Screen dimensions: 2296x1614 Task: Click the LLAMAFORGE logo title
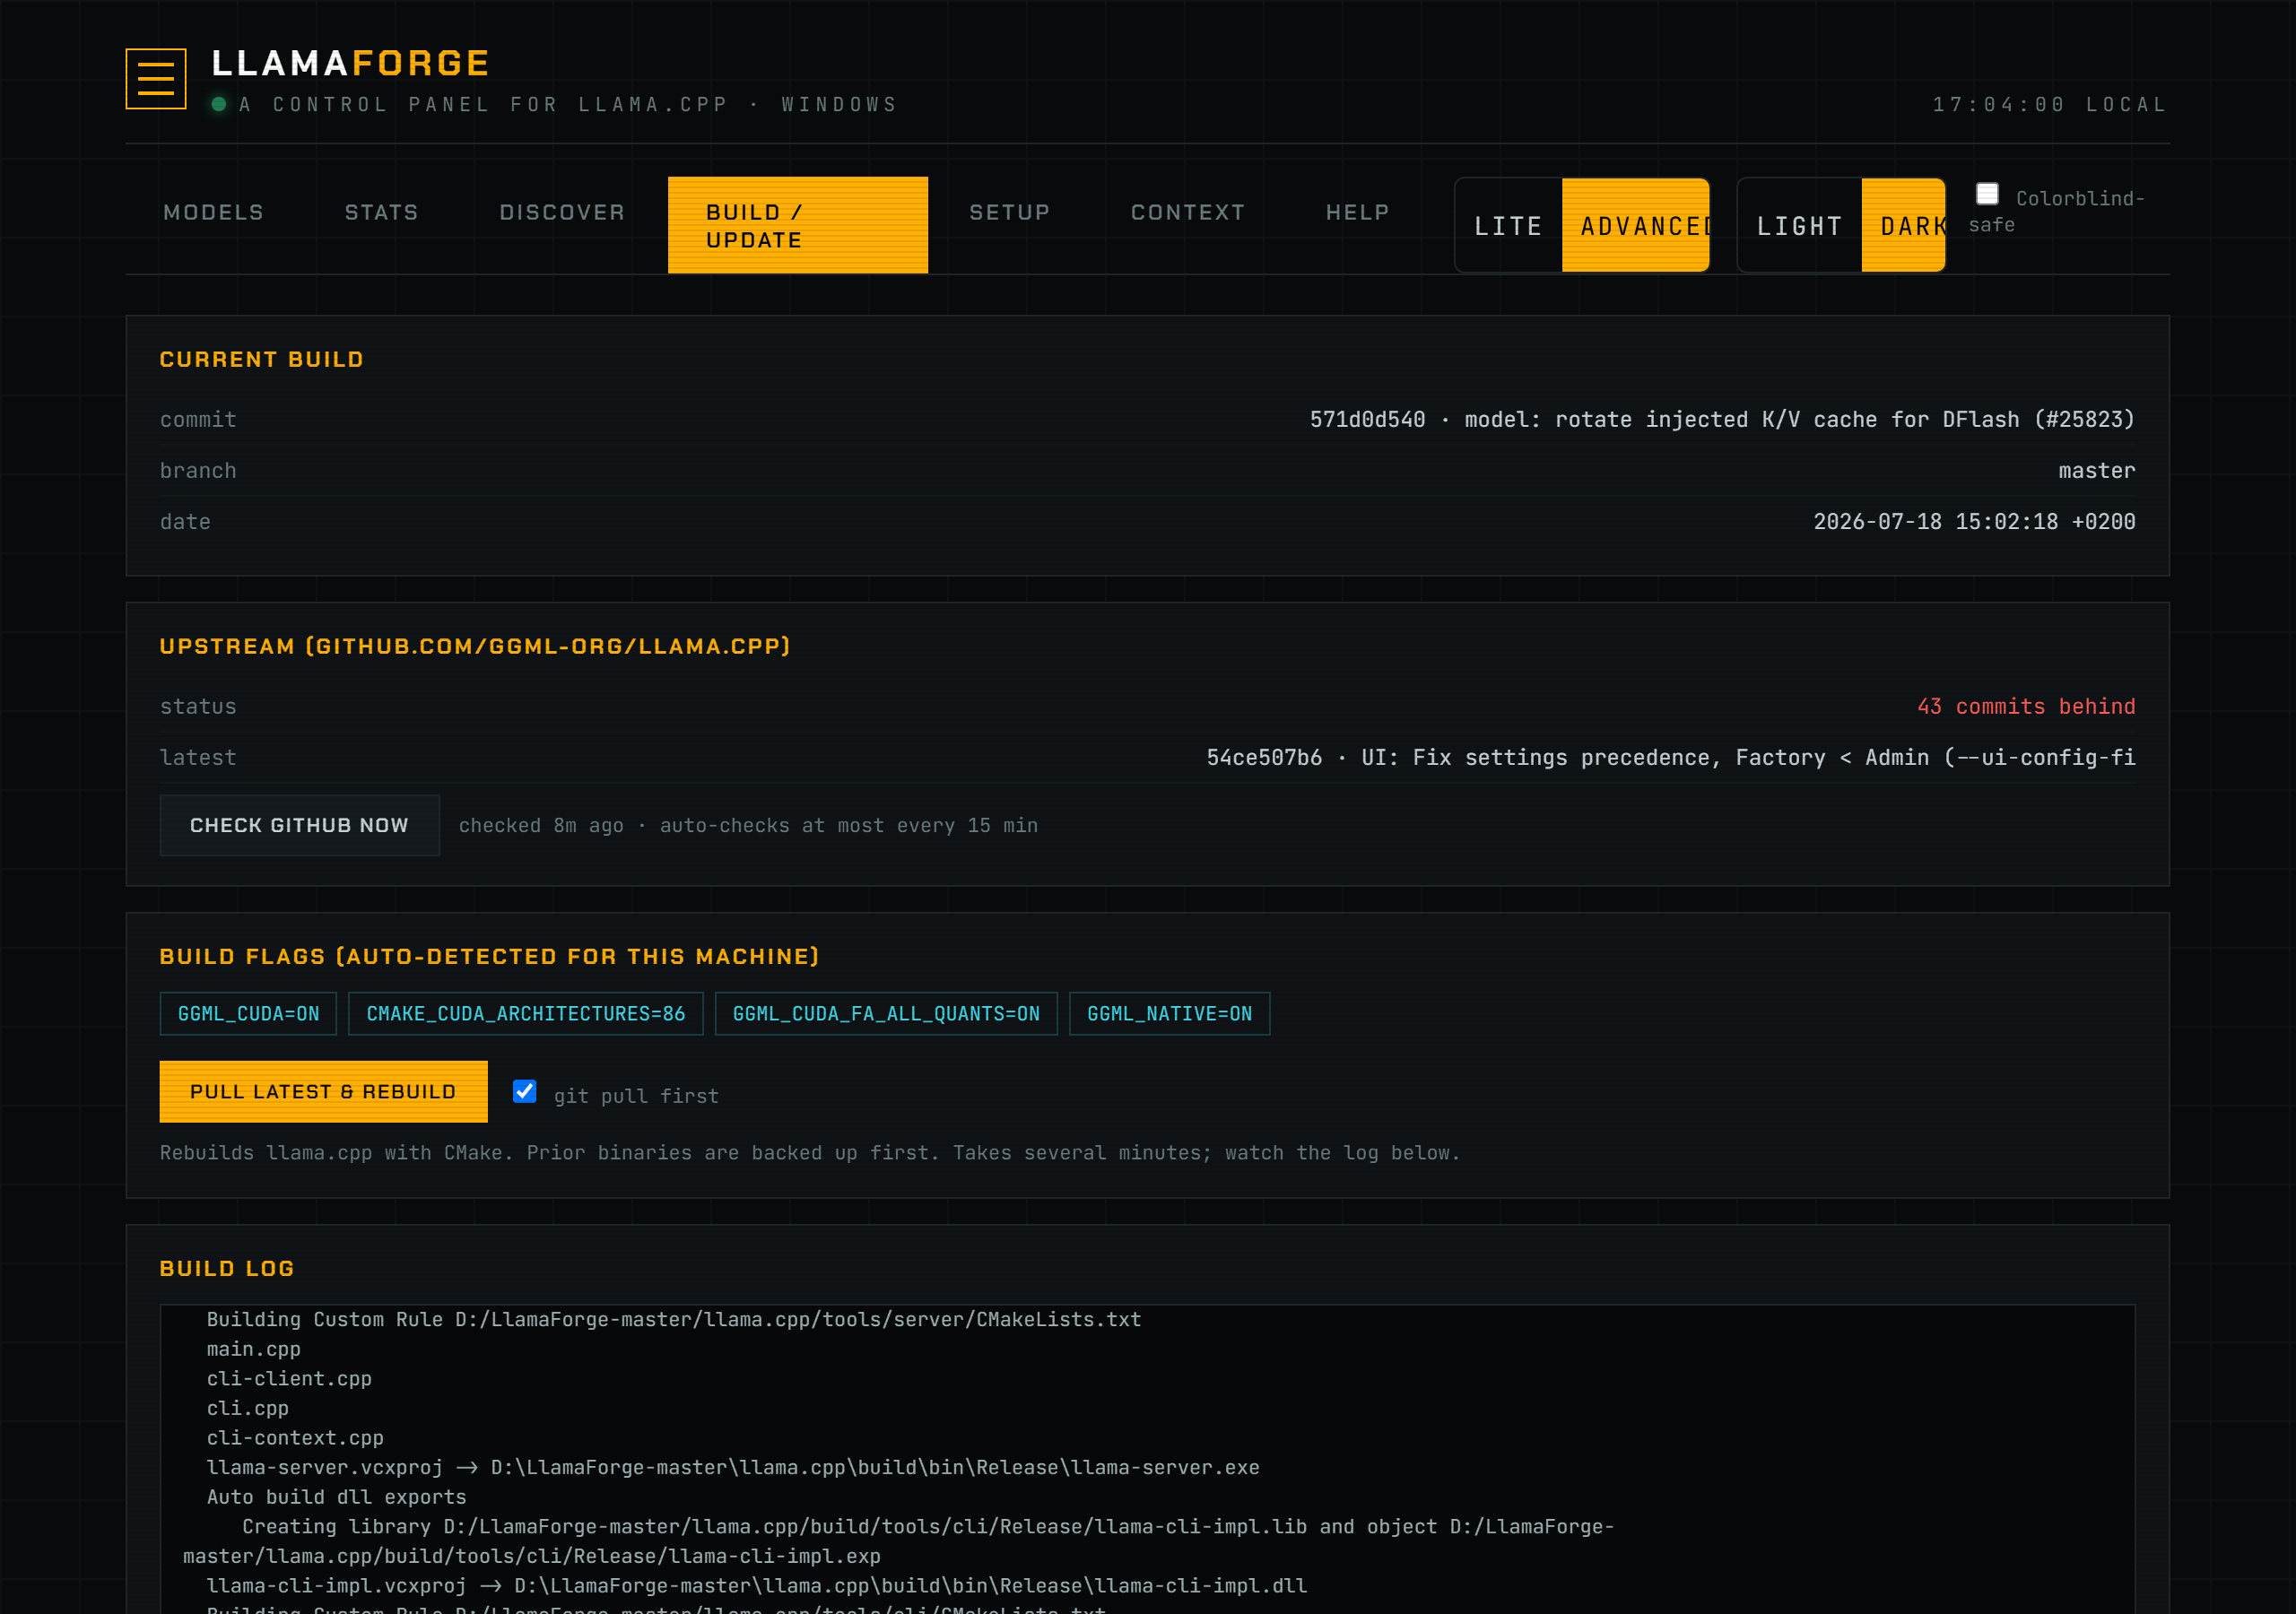pyautogui.click(x=351, y=63)
